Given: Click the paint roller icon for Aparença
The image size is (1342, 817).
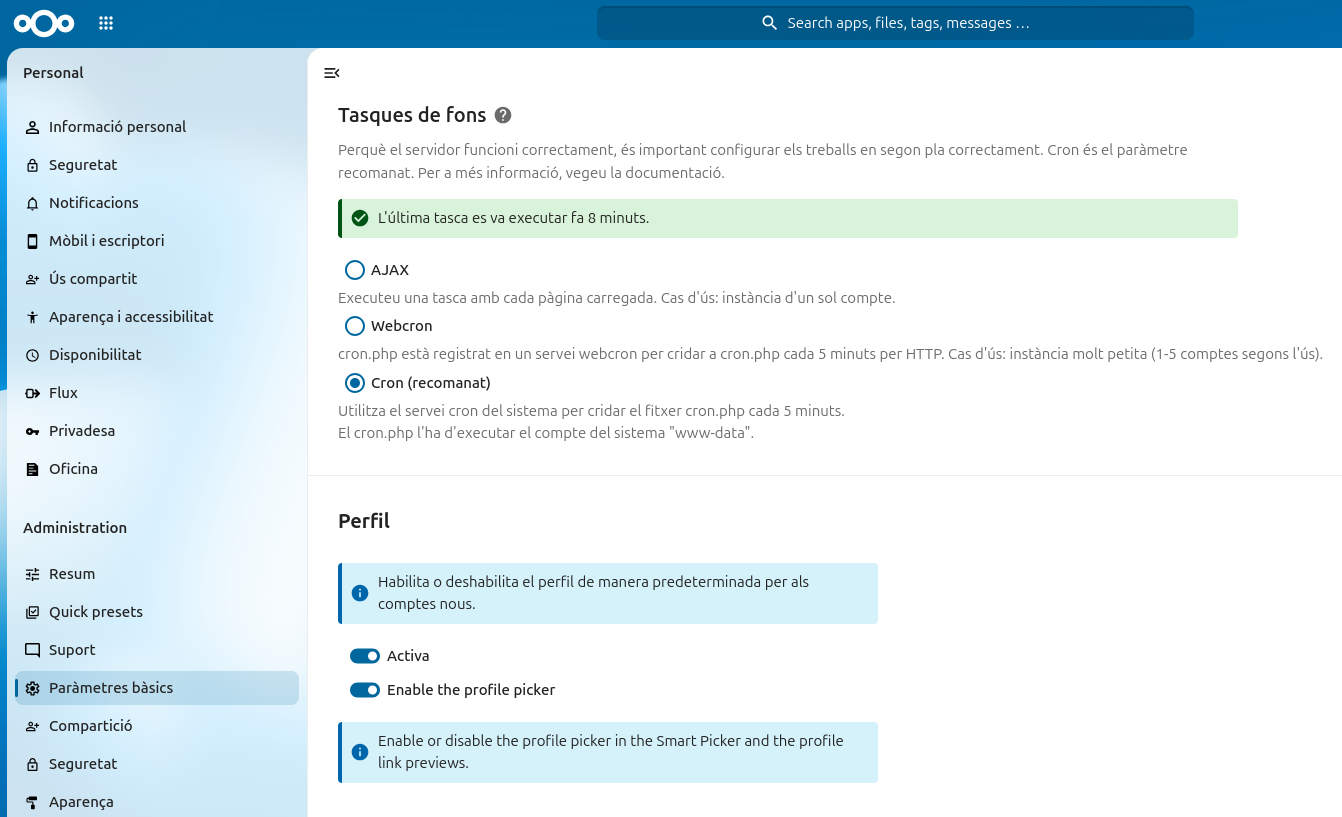Looking at the screenshot, I should pos(33,802).
